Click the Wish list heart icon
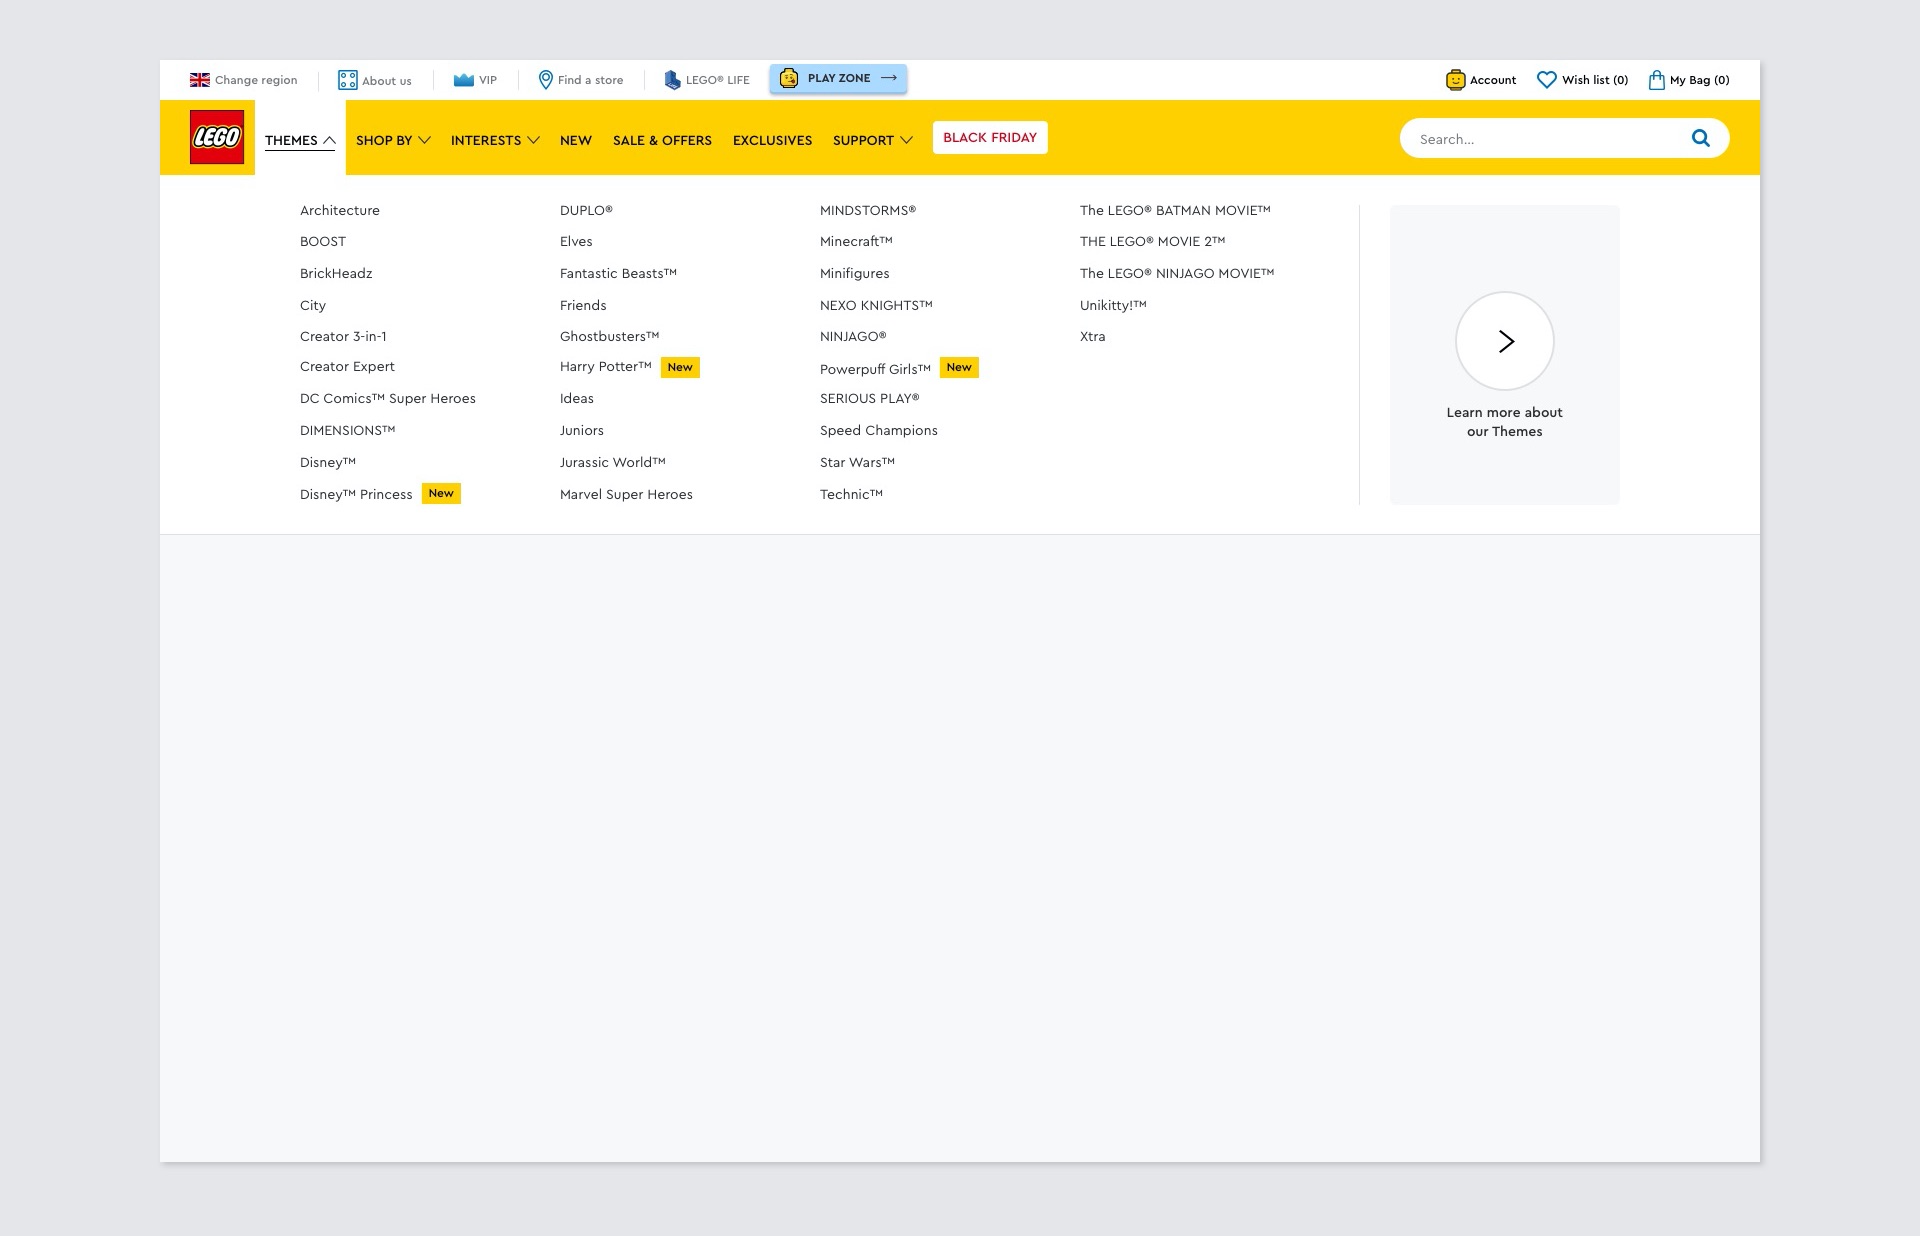The height and width of the screenshot is (1236, 1920). coord(1546,80)
